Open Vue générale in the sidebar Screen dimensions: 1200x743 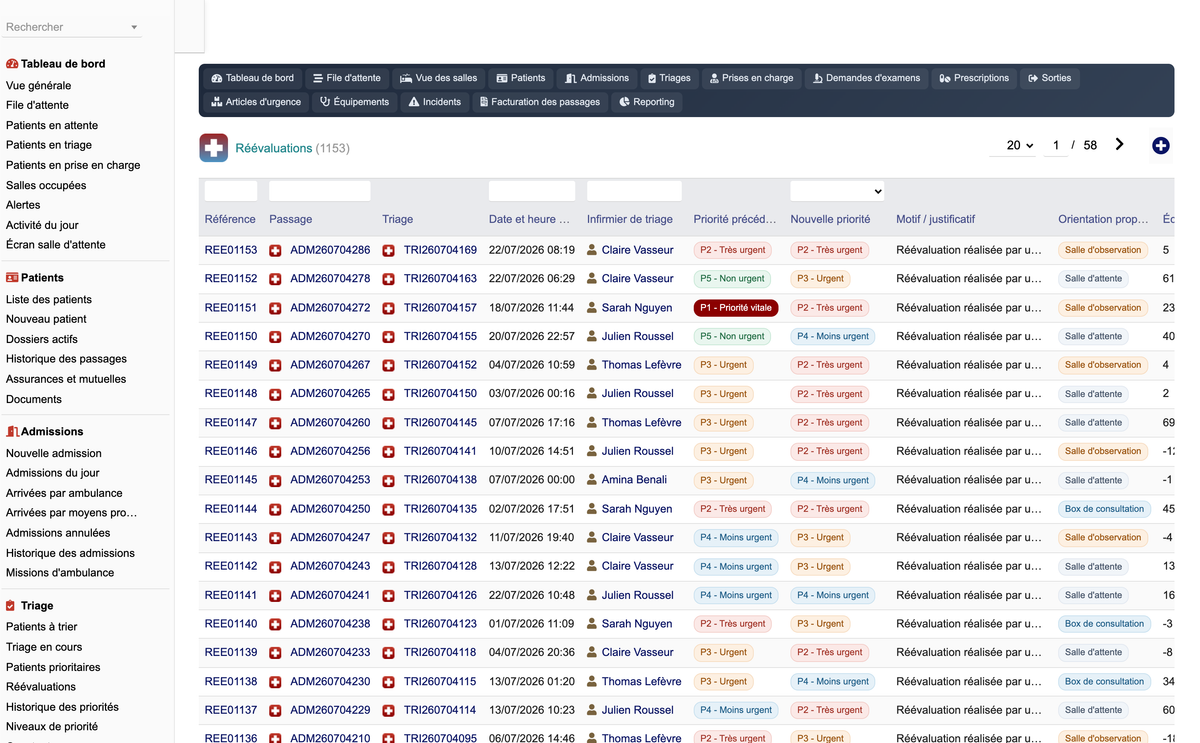39,86
